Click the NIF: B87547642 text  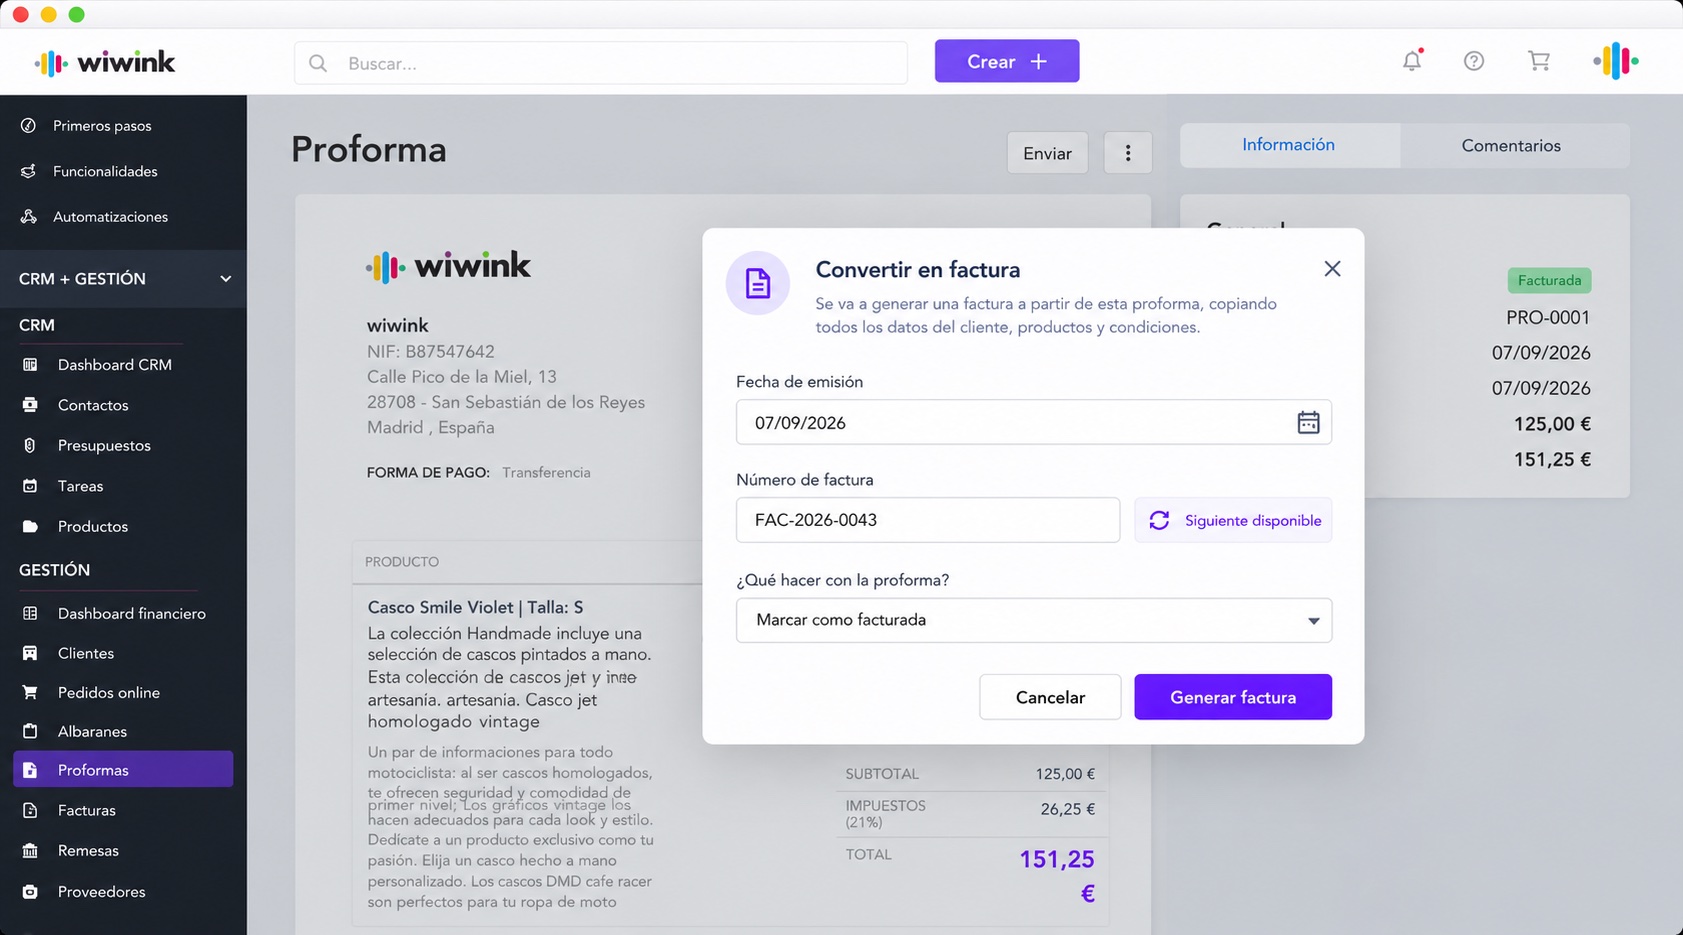click(430, 351)
